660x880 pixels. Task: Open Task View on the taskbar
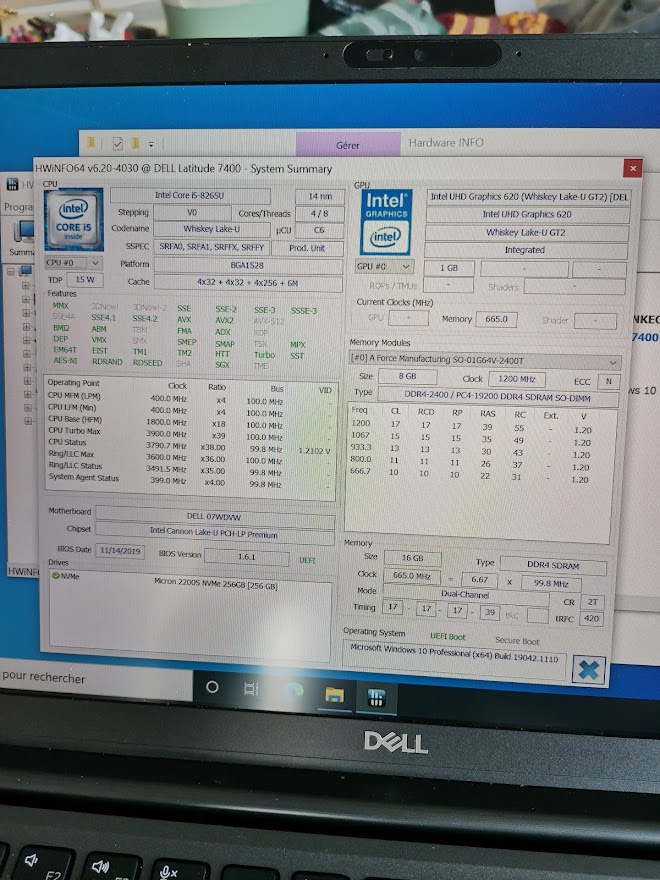click(x=251, y=688)
